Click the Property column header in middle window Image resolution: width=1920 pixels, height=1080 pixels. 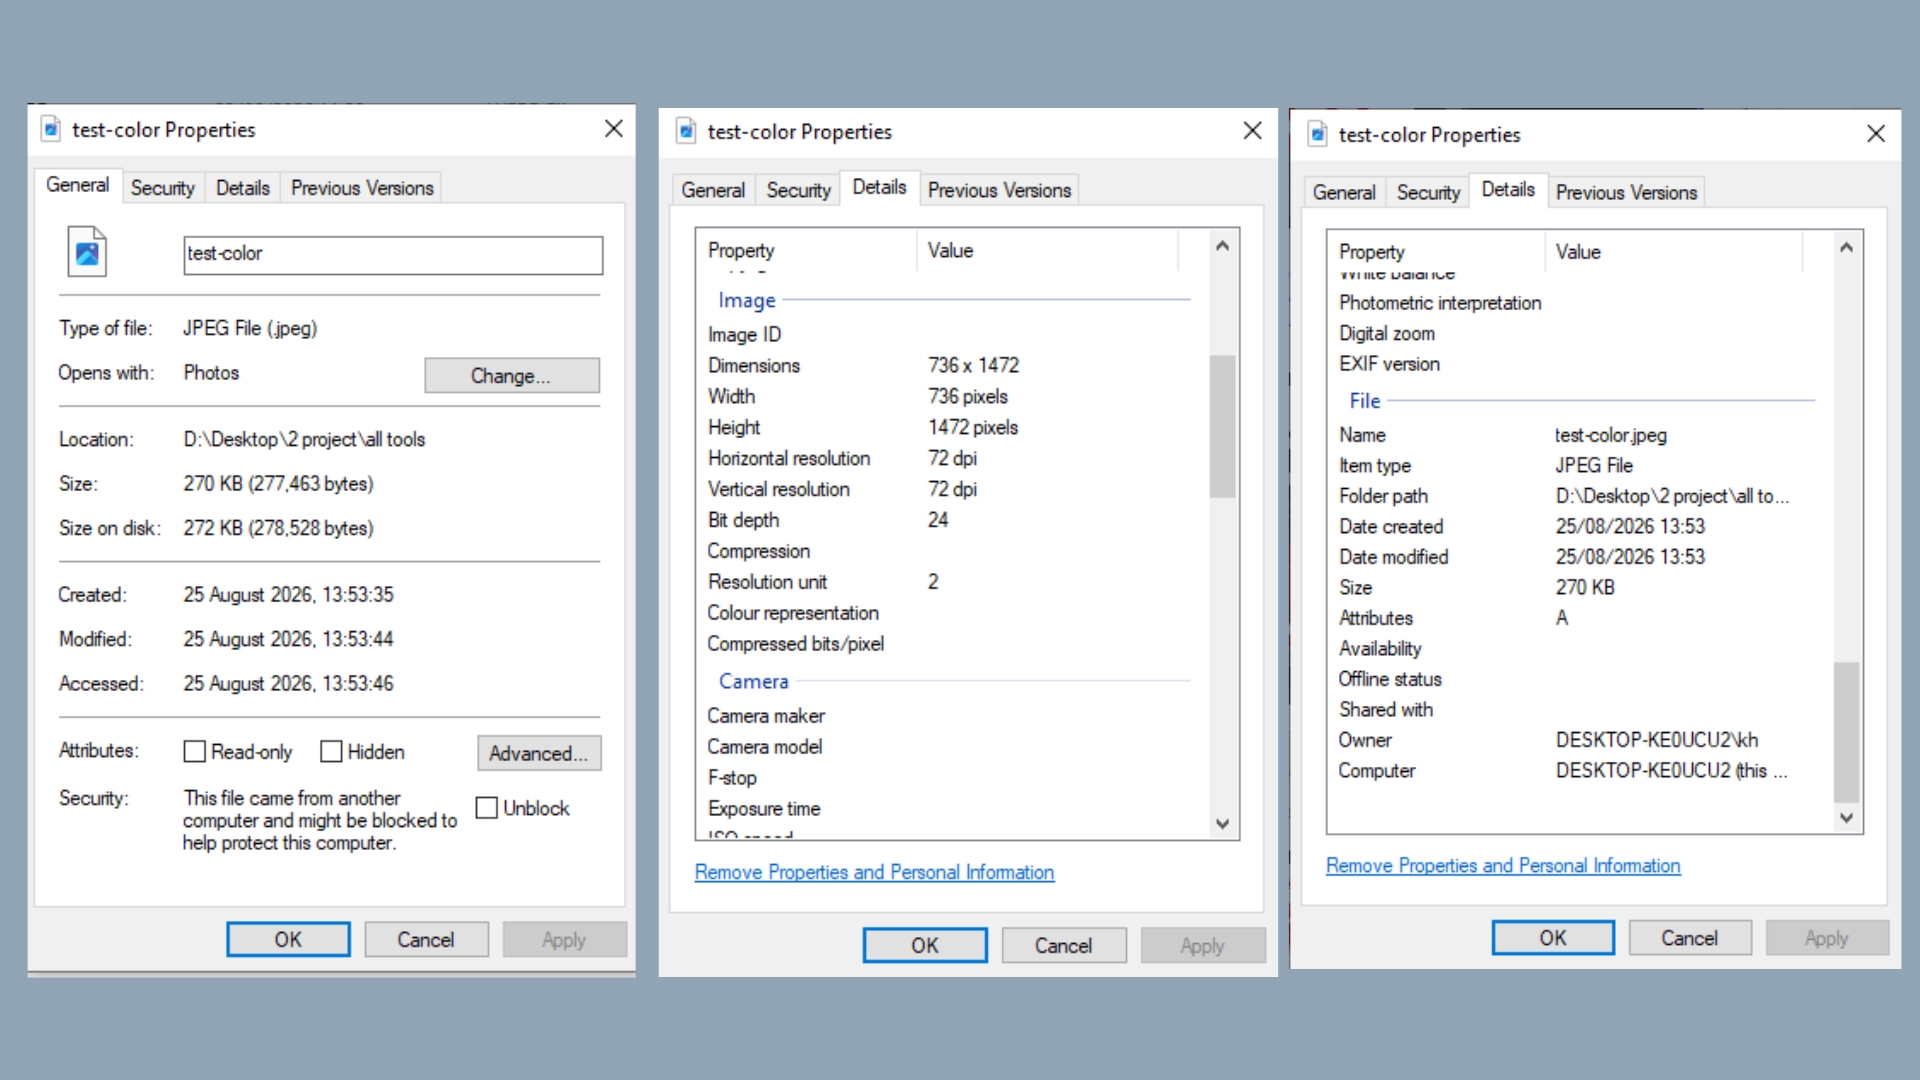808,250
